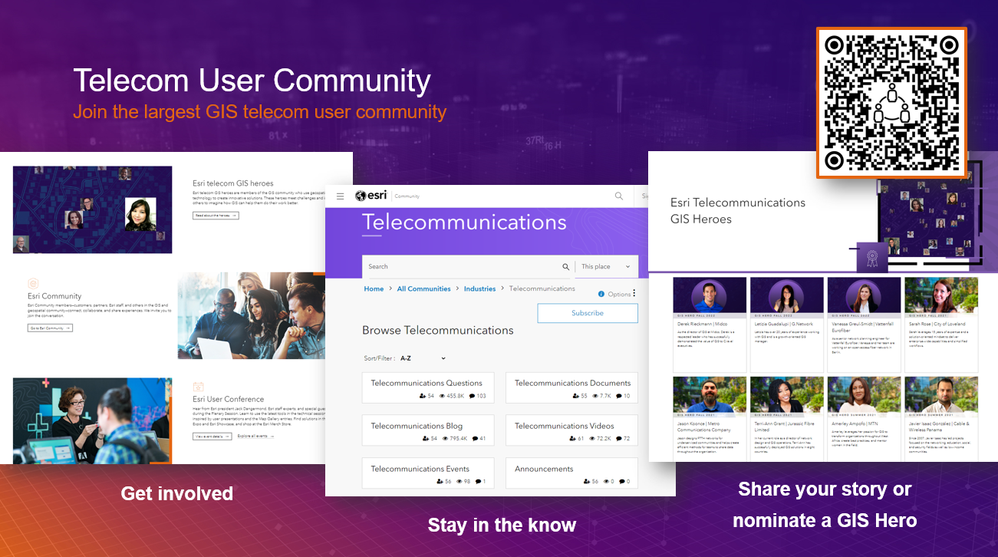The height and width of the screenshot is (557, 998).
Task: Click the Telecommunications breadcrumb text
Action: pos(542,288)
